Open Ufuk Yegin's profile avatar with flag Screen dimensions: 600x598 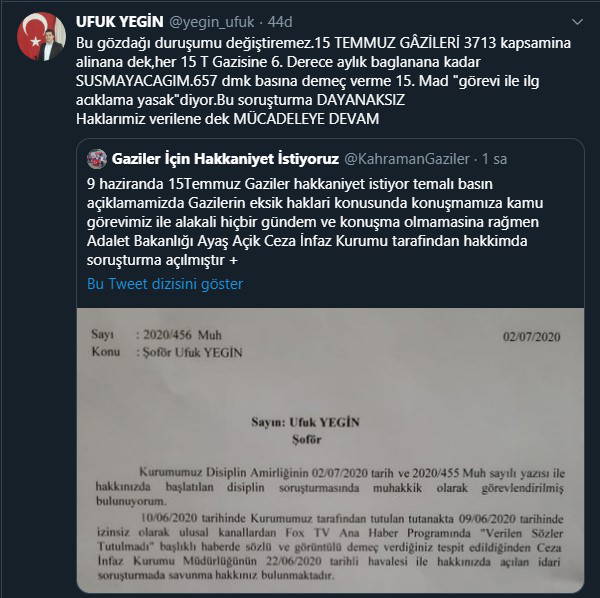[41, 37]
